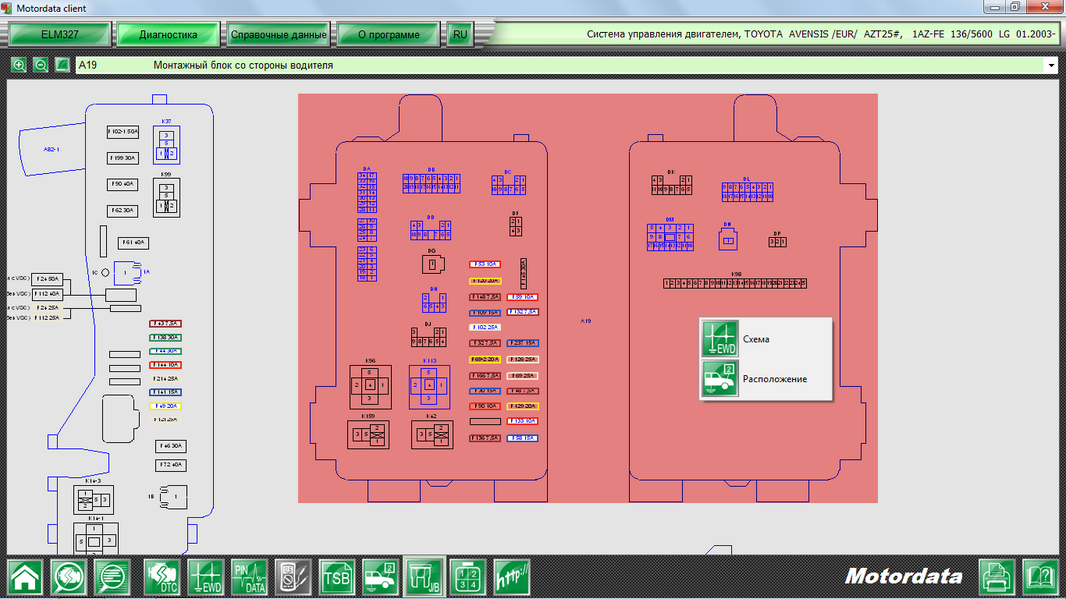Open the help book icon

tap(1040, 577)
